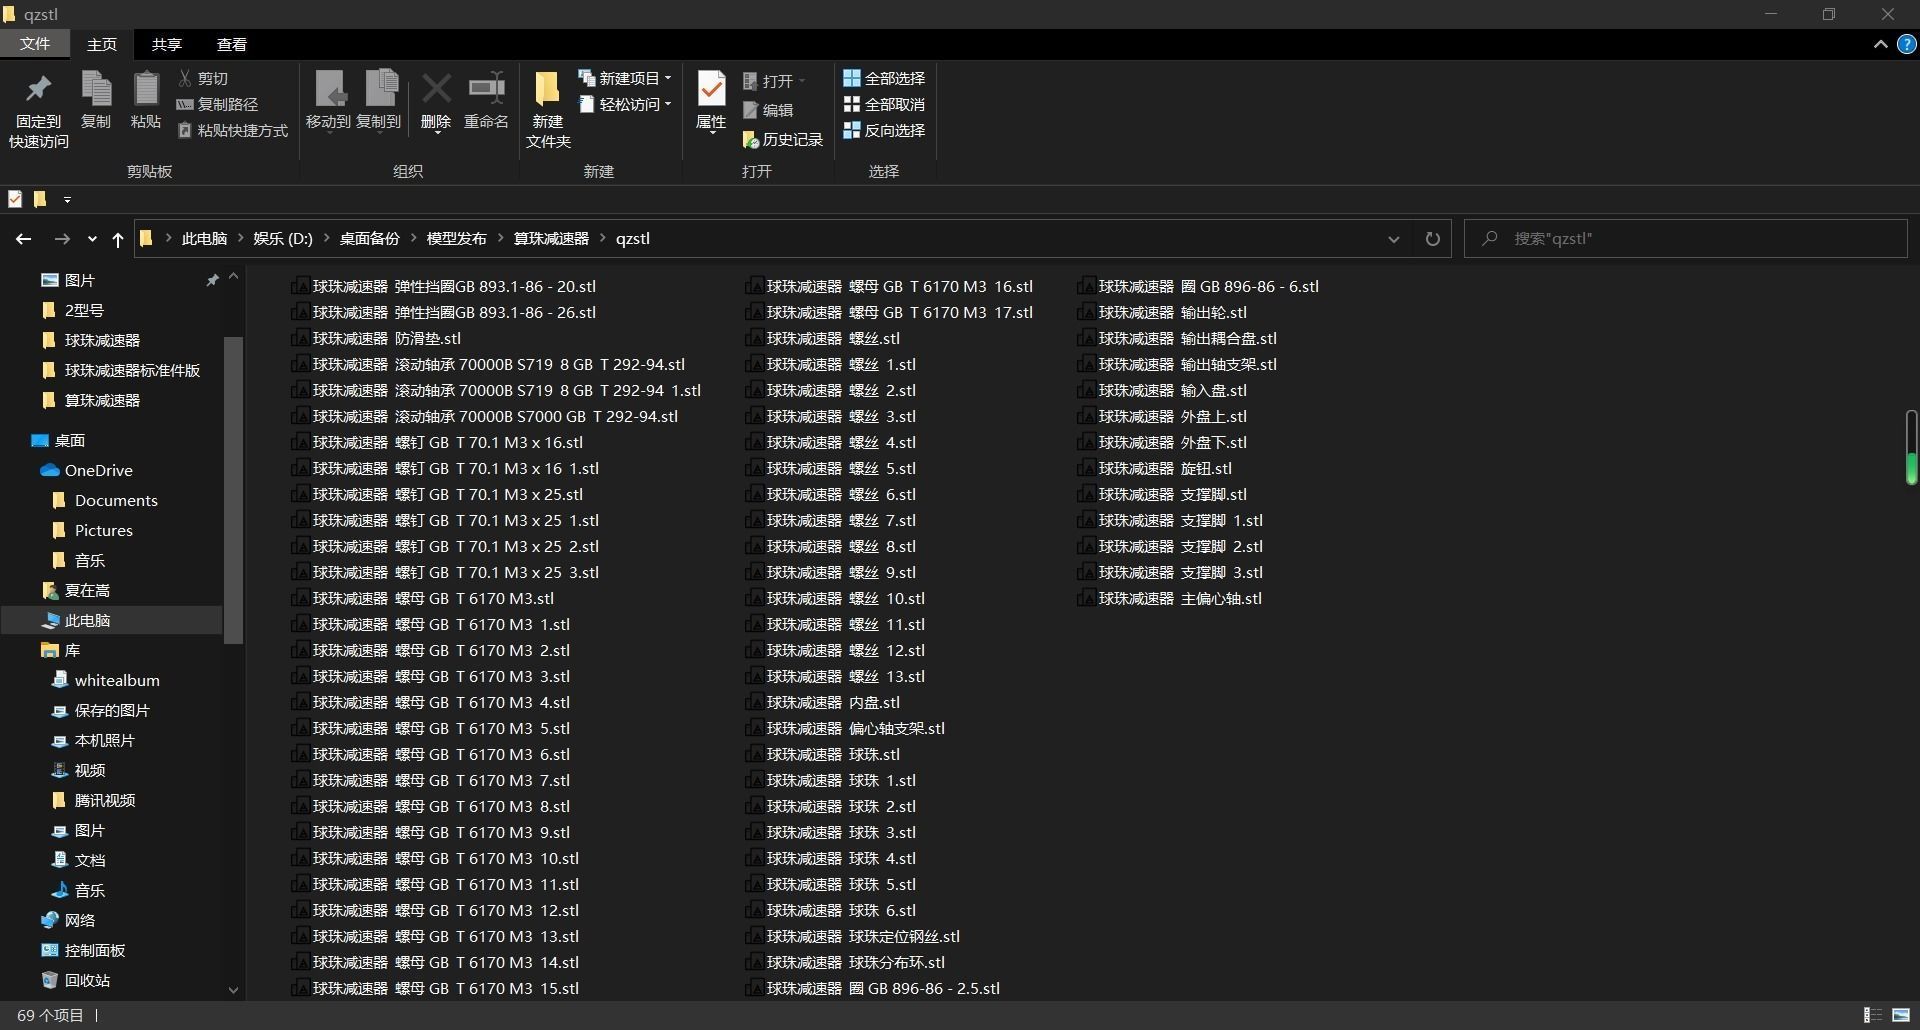This screenshot has width=1920, height=1030.
Task: Open the Recent Locations dropdown
Action: pos(92,239)
